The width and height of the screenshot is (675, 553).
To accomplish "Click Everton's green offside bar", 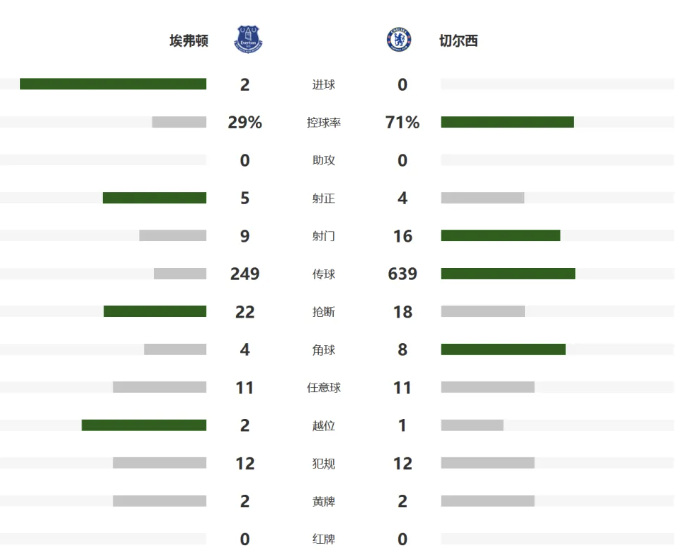I will [x=144, y=425].
